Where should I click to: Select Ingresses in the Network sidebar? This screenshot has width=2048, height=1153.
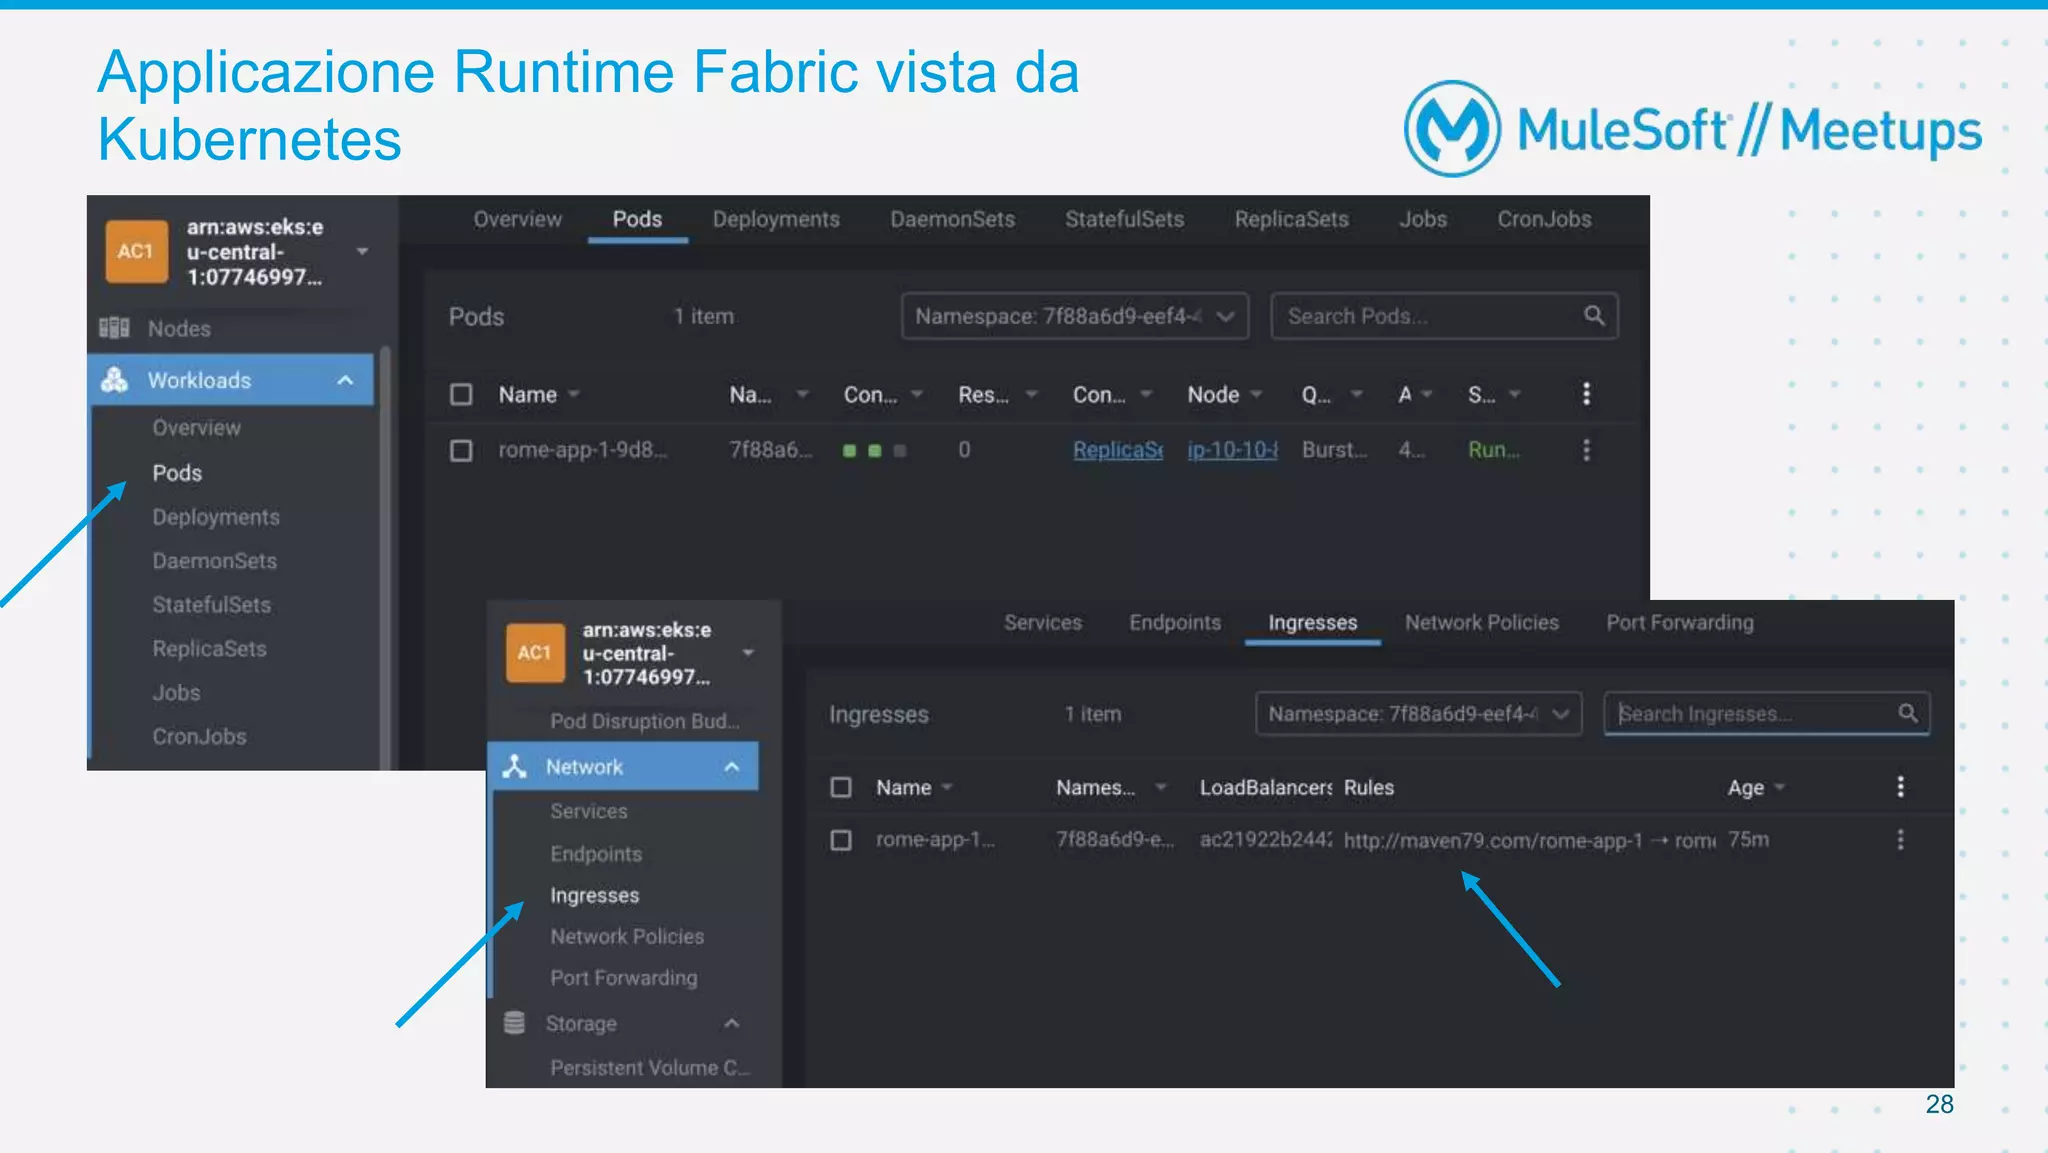click(595, 895)
